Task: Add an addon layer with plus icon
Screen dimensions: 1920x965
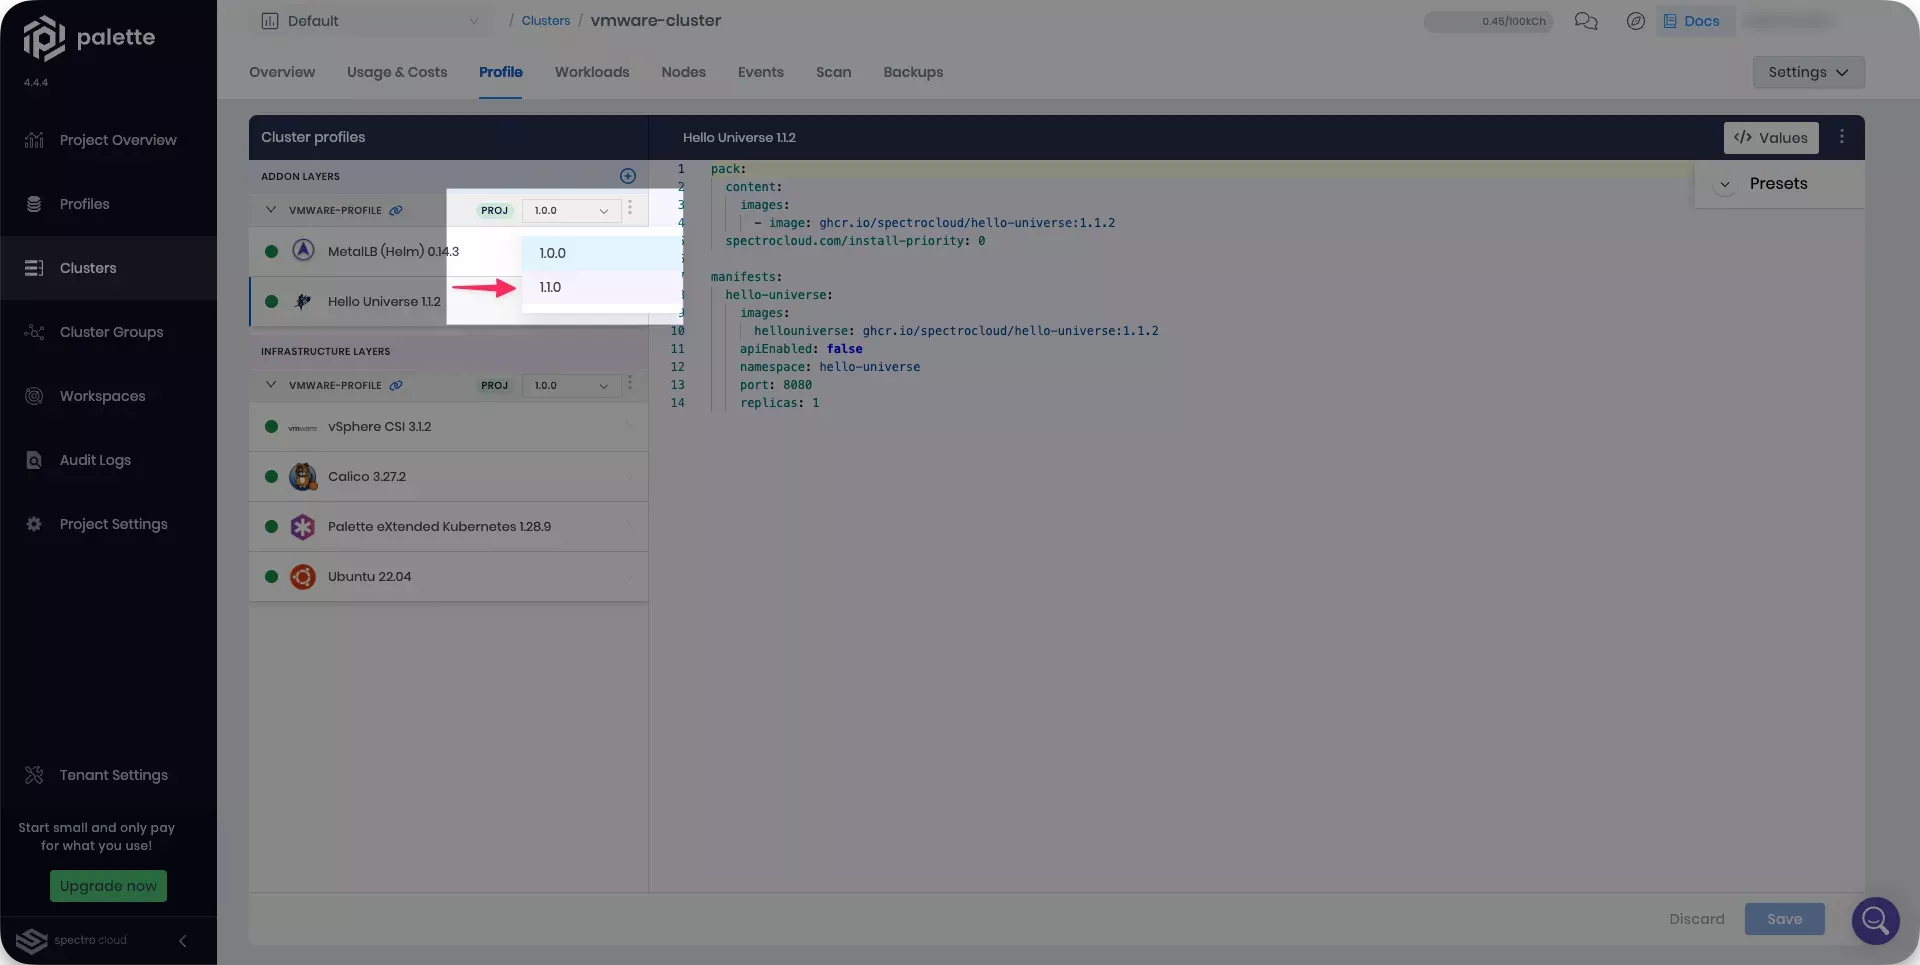Action: [x=628, y=176]
